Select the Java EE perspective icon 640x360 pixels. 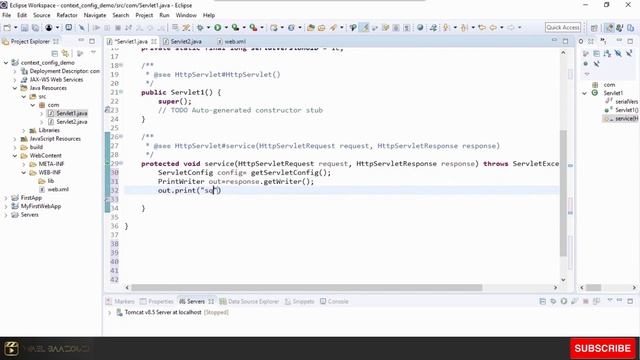[x=609, y=28]
